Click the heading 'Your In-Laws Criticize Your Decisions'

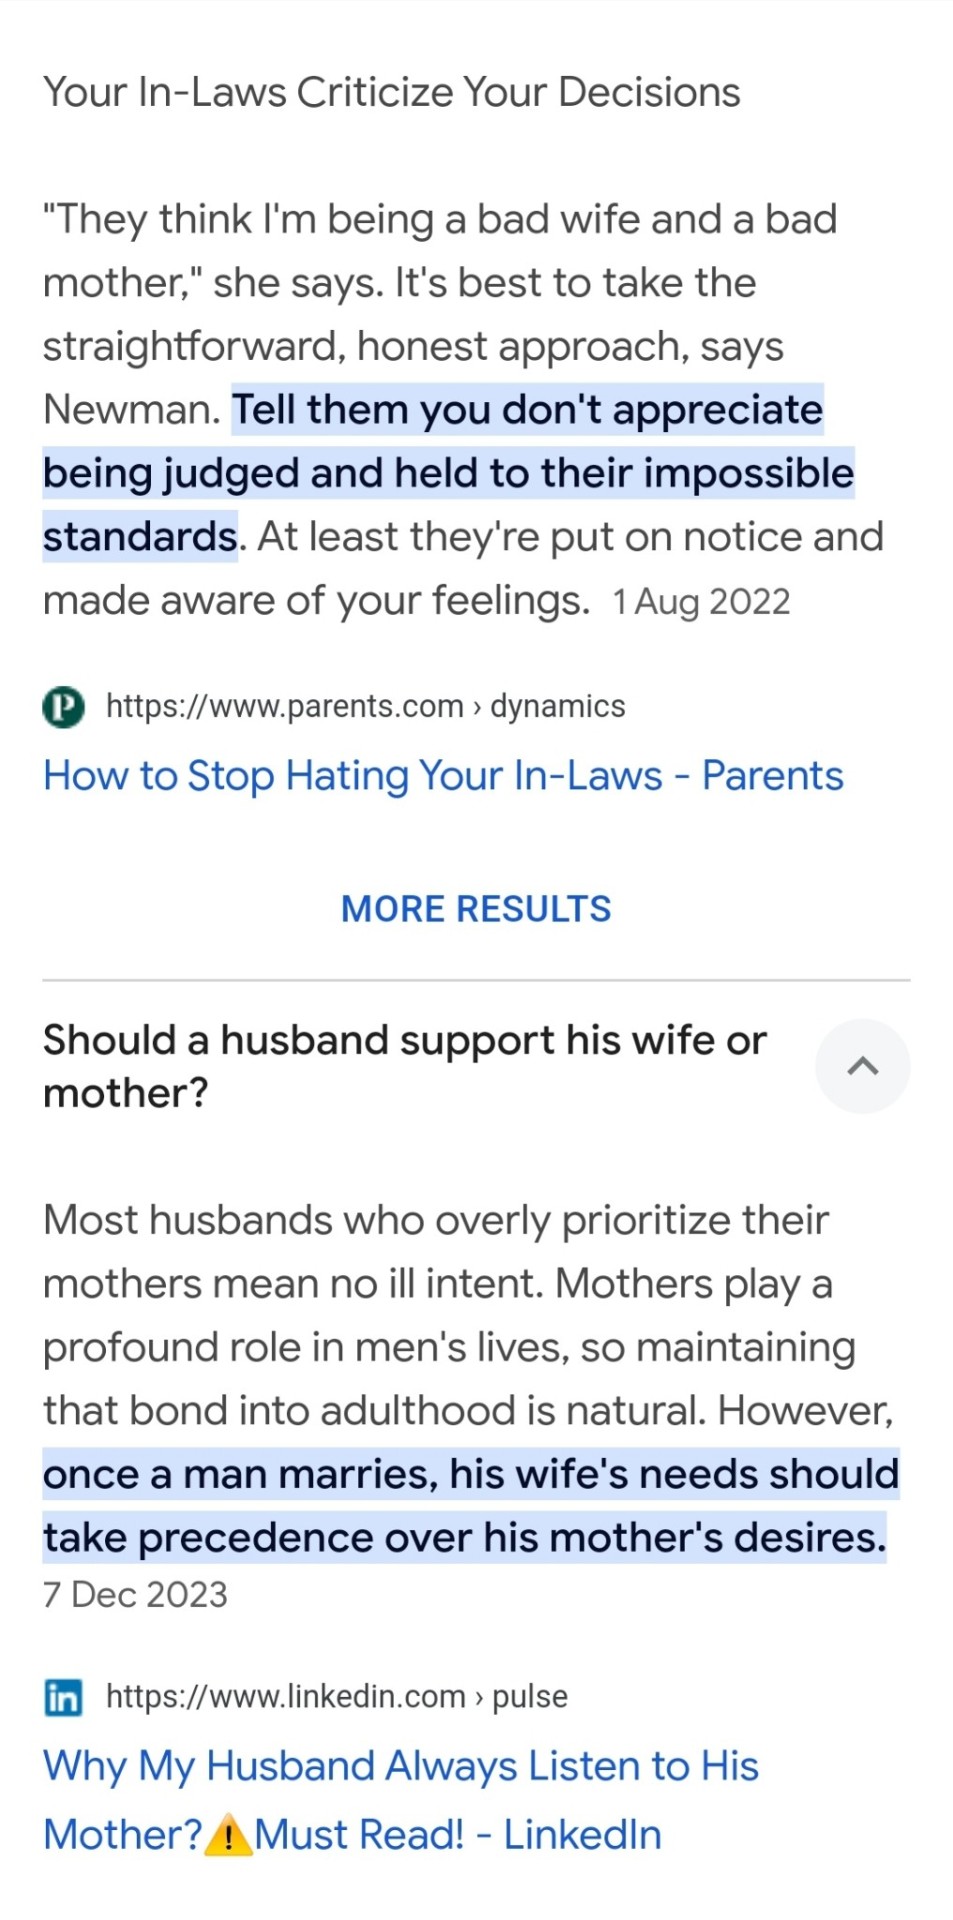391,92
